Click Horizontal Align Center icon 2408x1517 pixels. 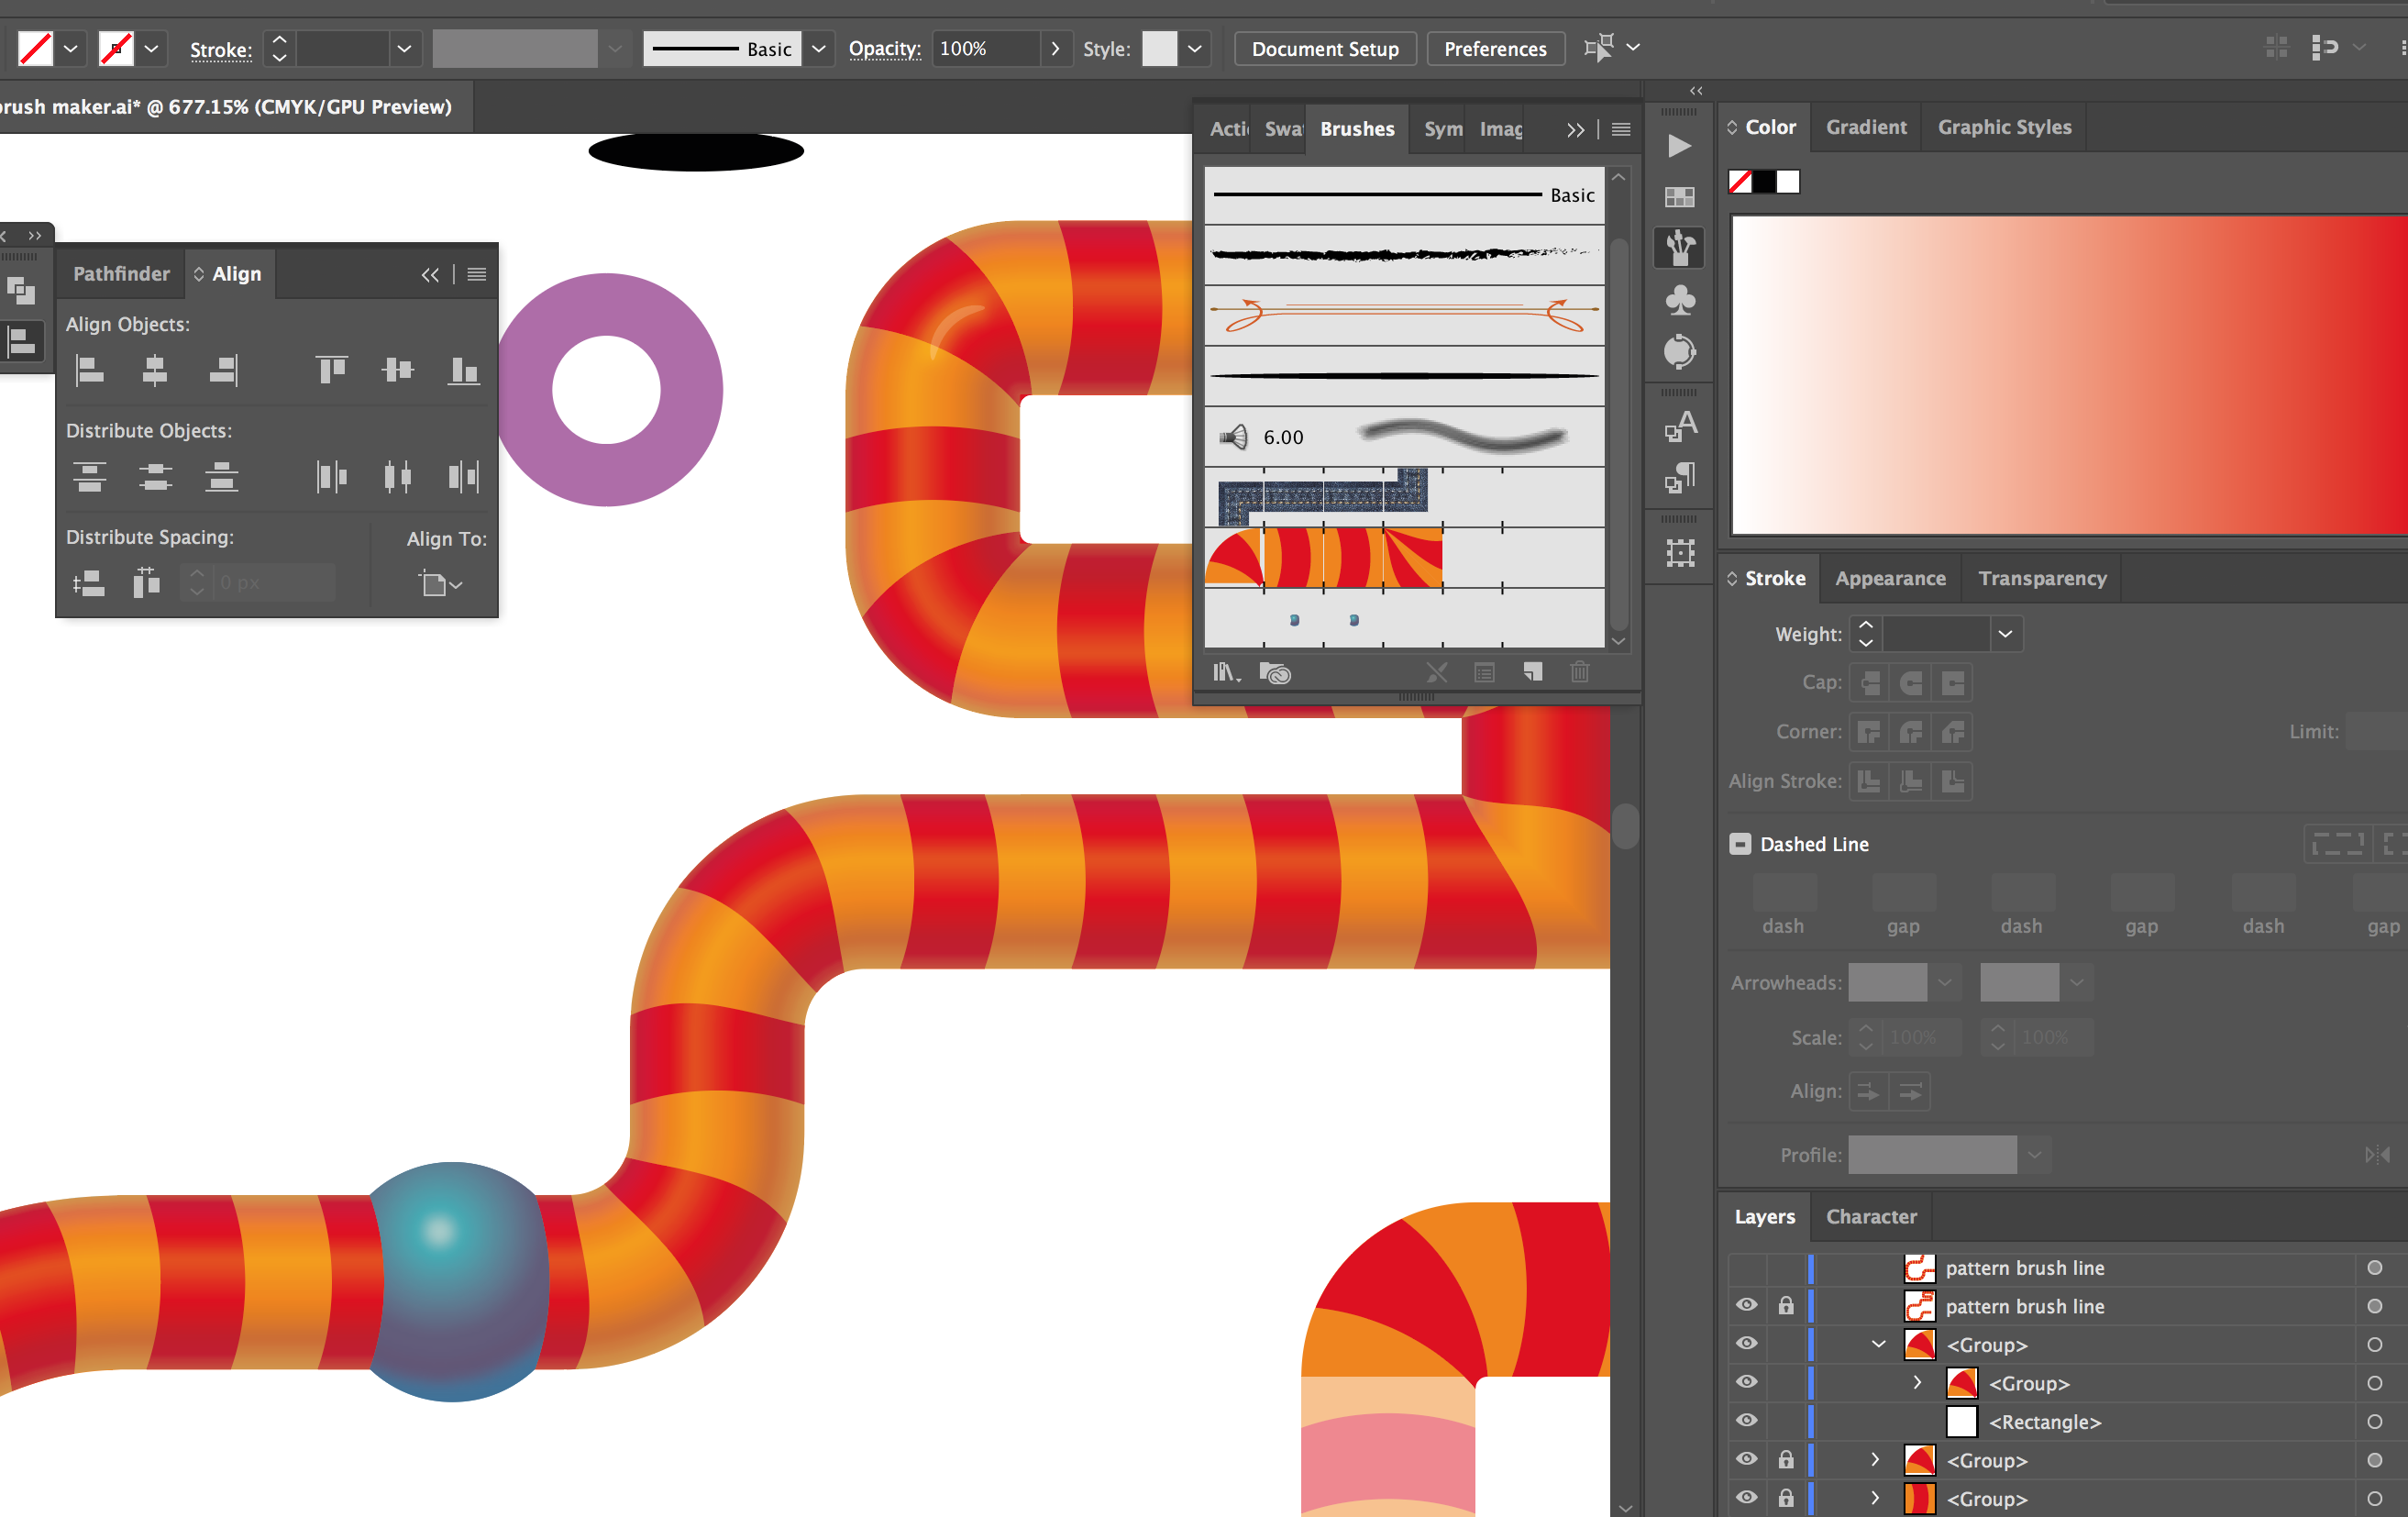155,371
